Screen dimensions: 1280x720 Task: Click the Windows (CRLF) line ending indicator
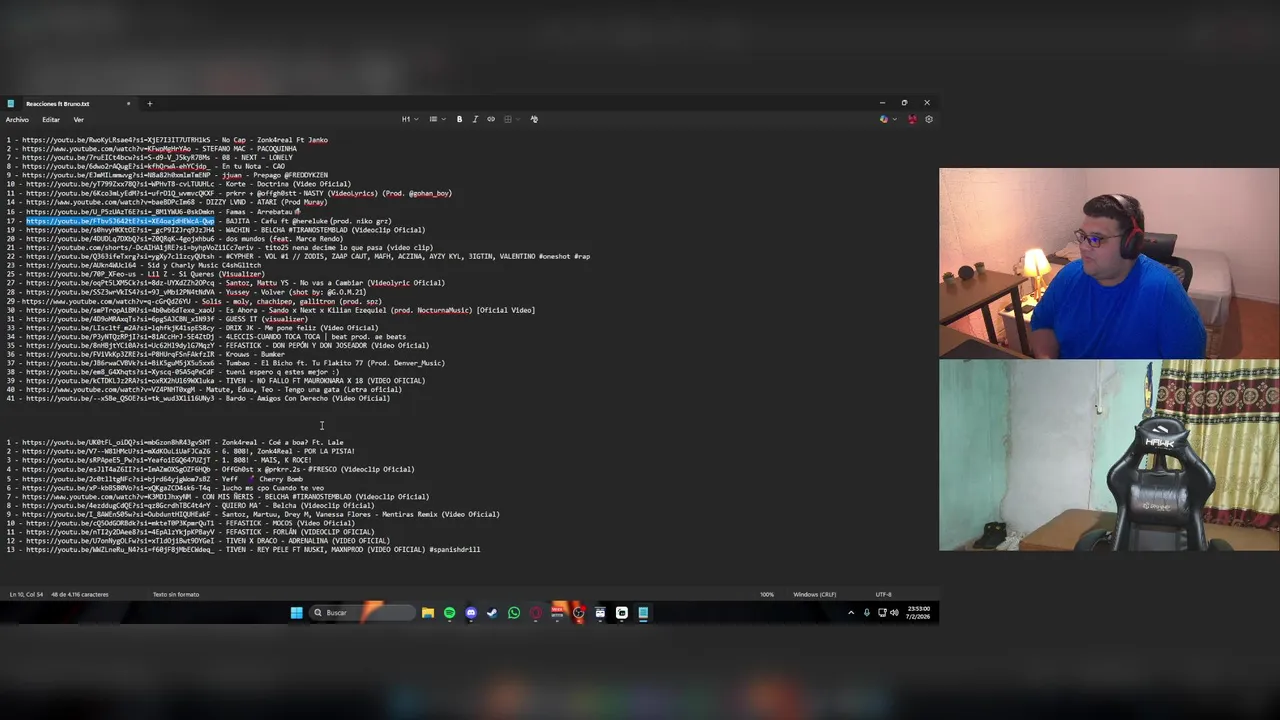click(815, 594)
